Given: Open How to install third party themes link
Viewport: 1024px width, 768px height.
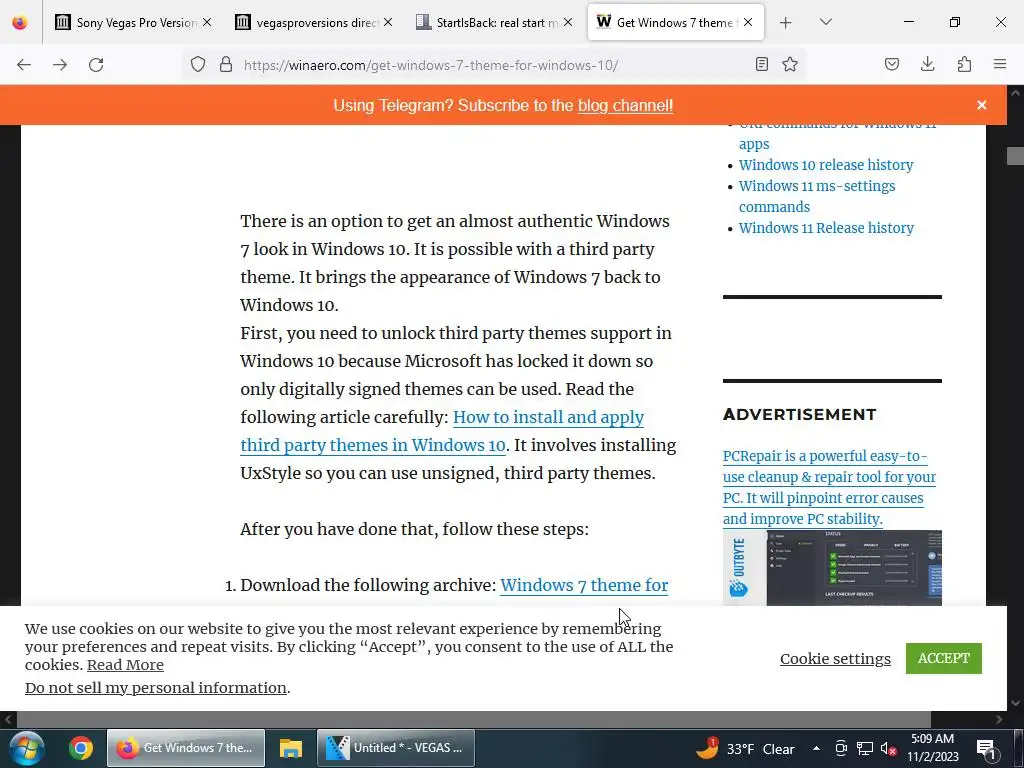Looking at the screenshot, I should pyautogui.click(x=442, y=431).
